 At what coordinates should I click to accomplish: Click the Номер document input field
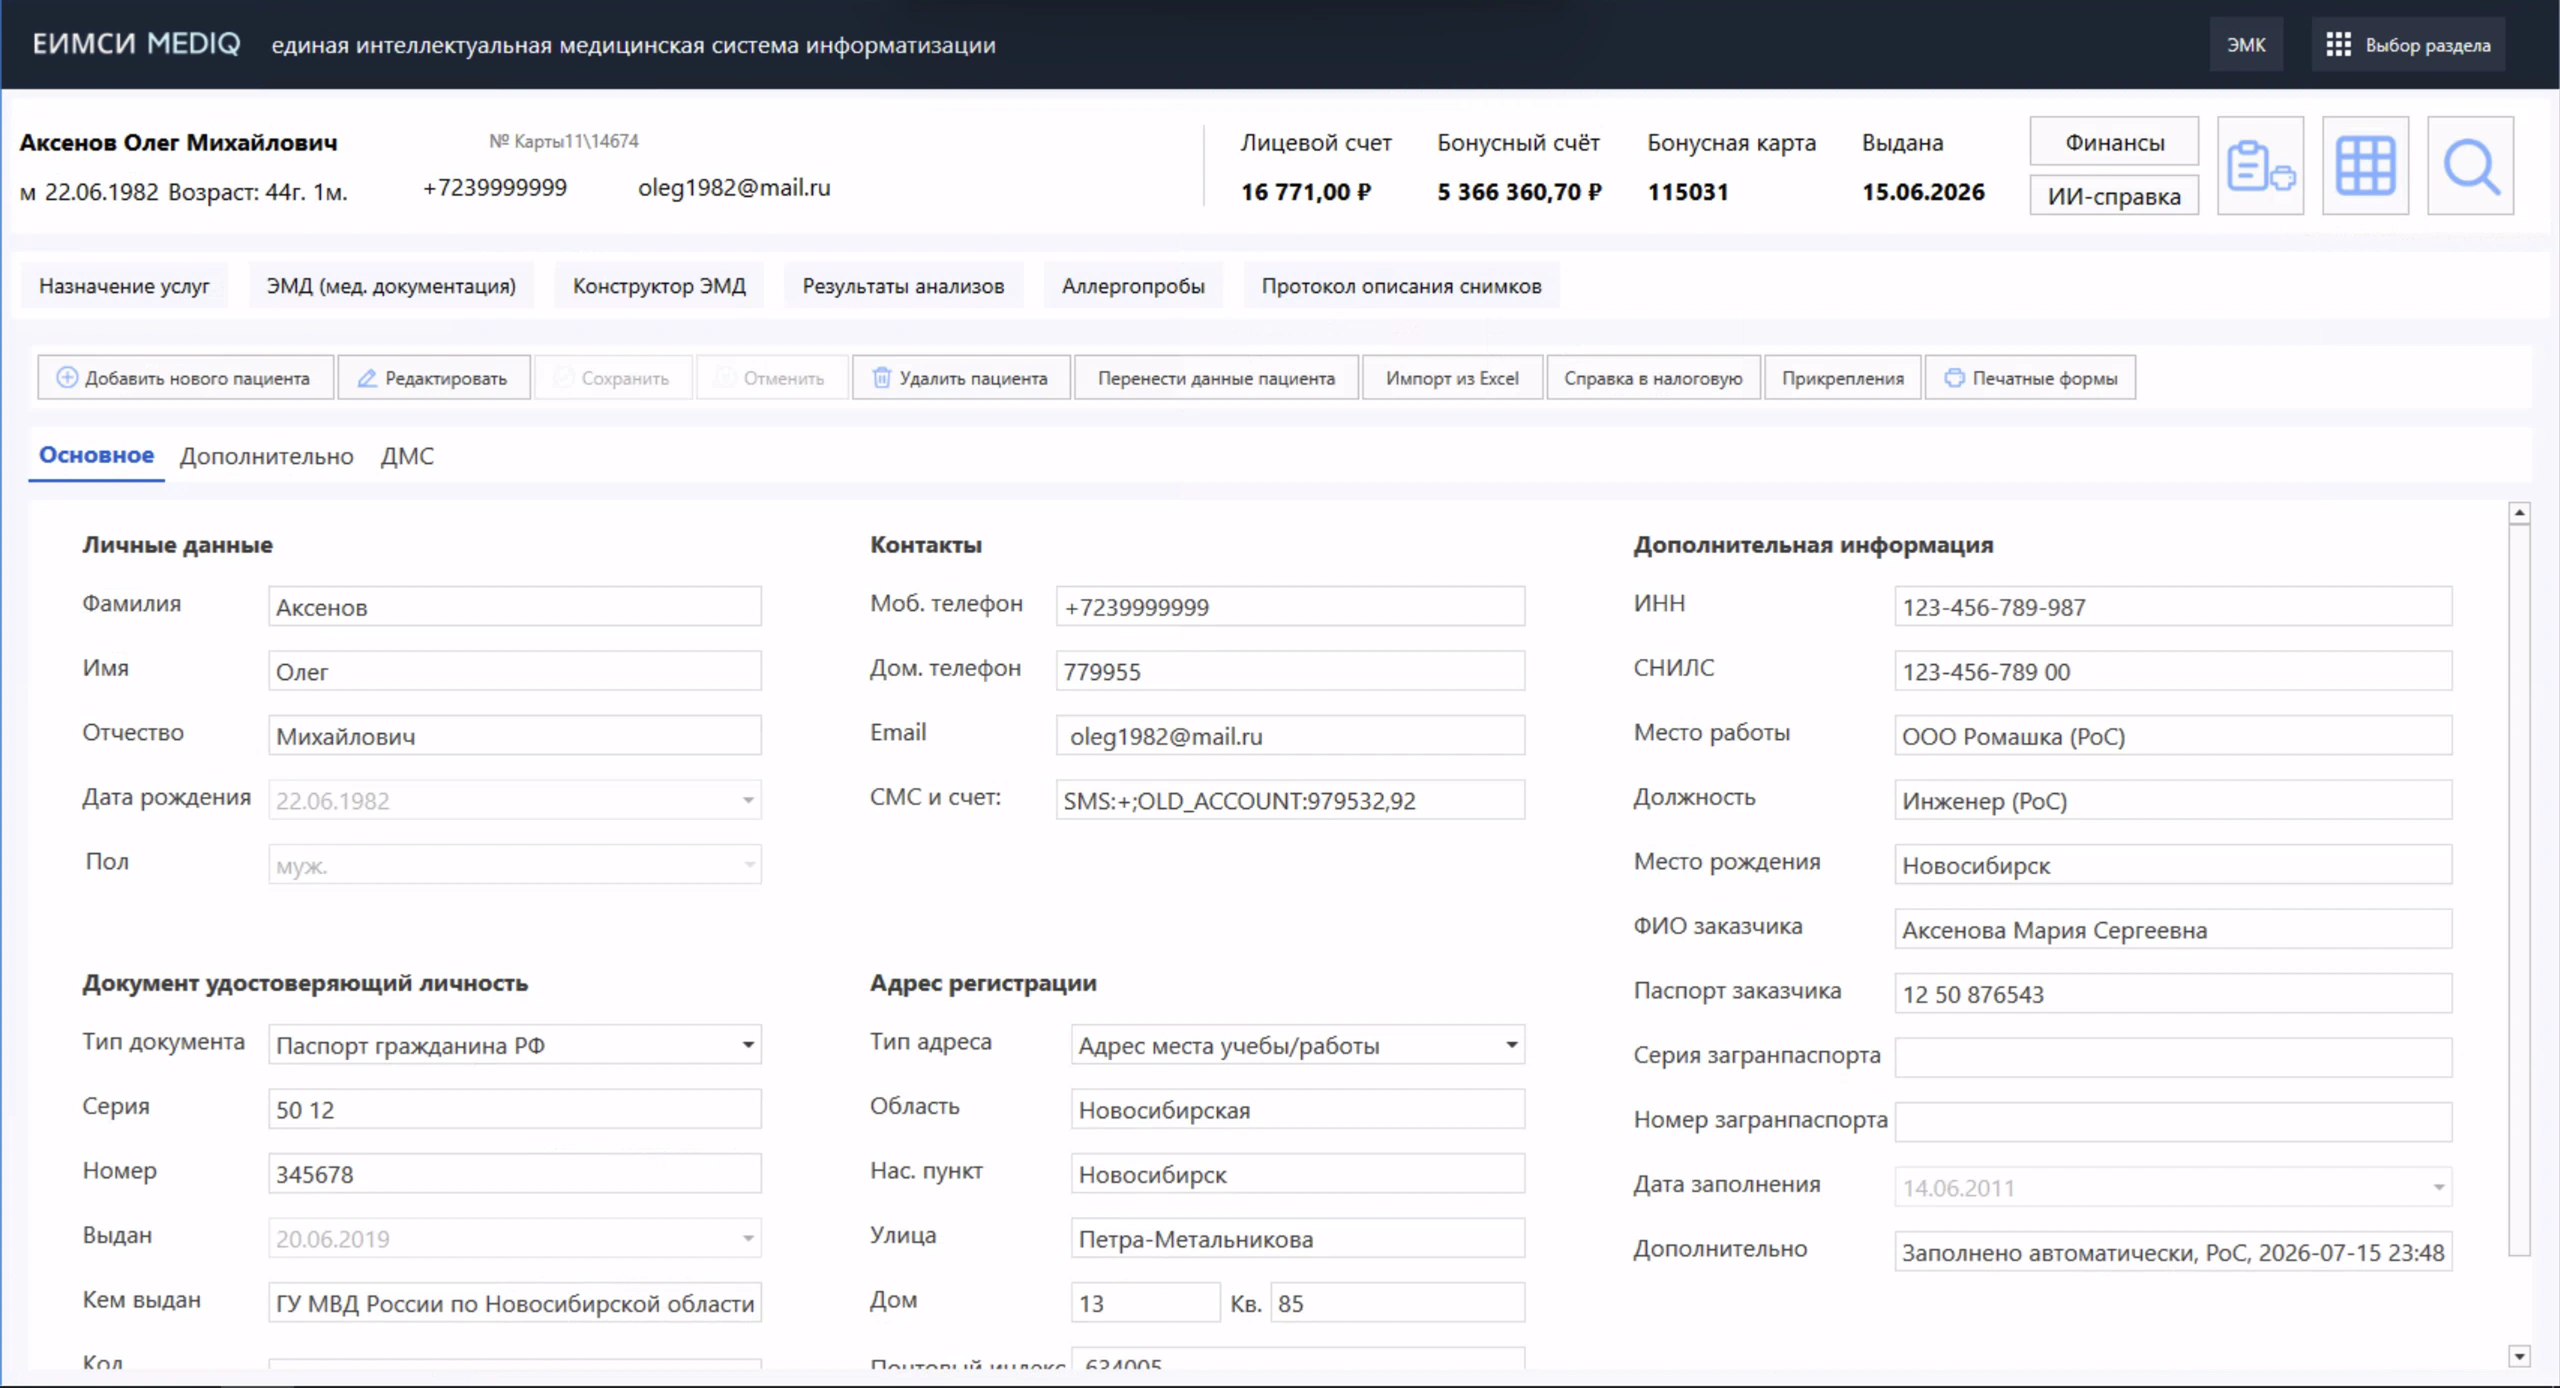[x=514, y=1174]
